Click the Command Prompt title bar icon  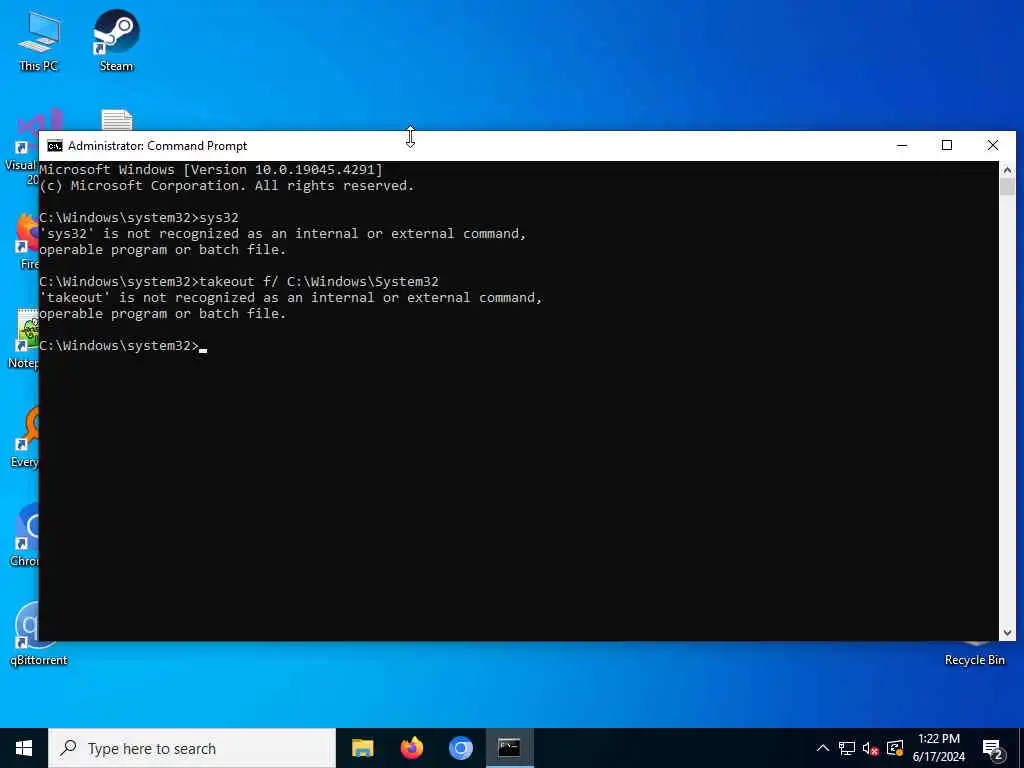pos(55,146)
